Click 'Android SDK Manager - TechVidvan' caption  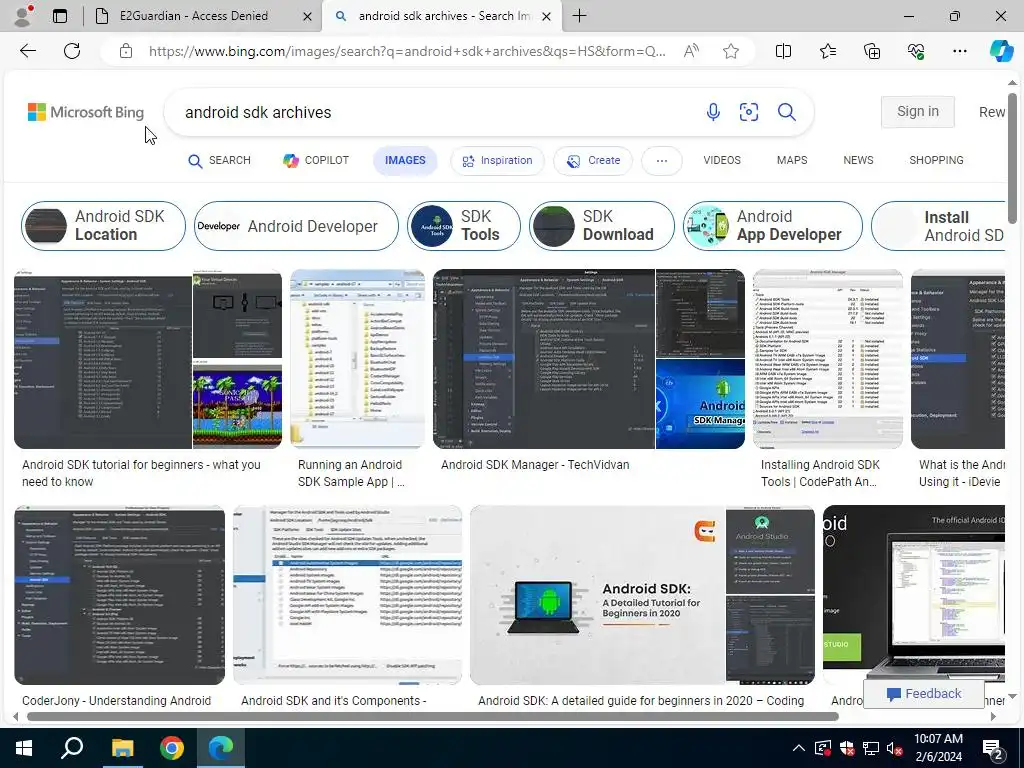coord(535,465)
